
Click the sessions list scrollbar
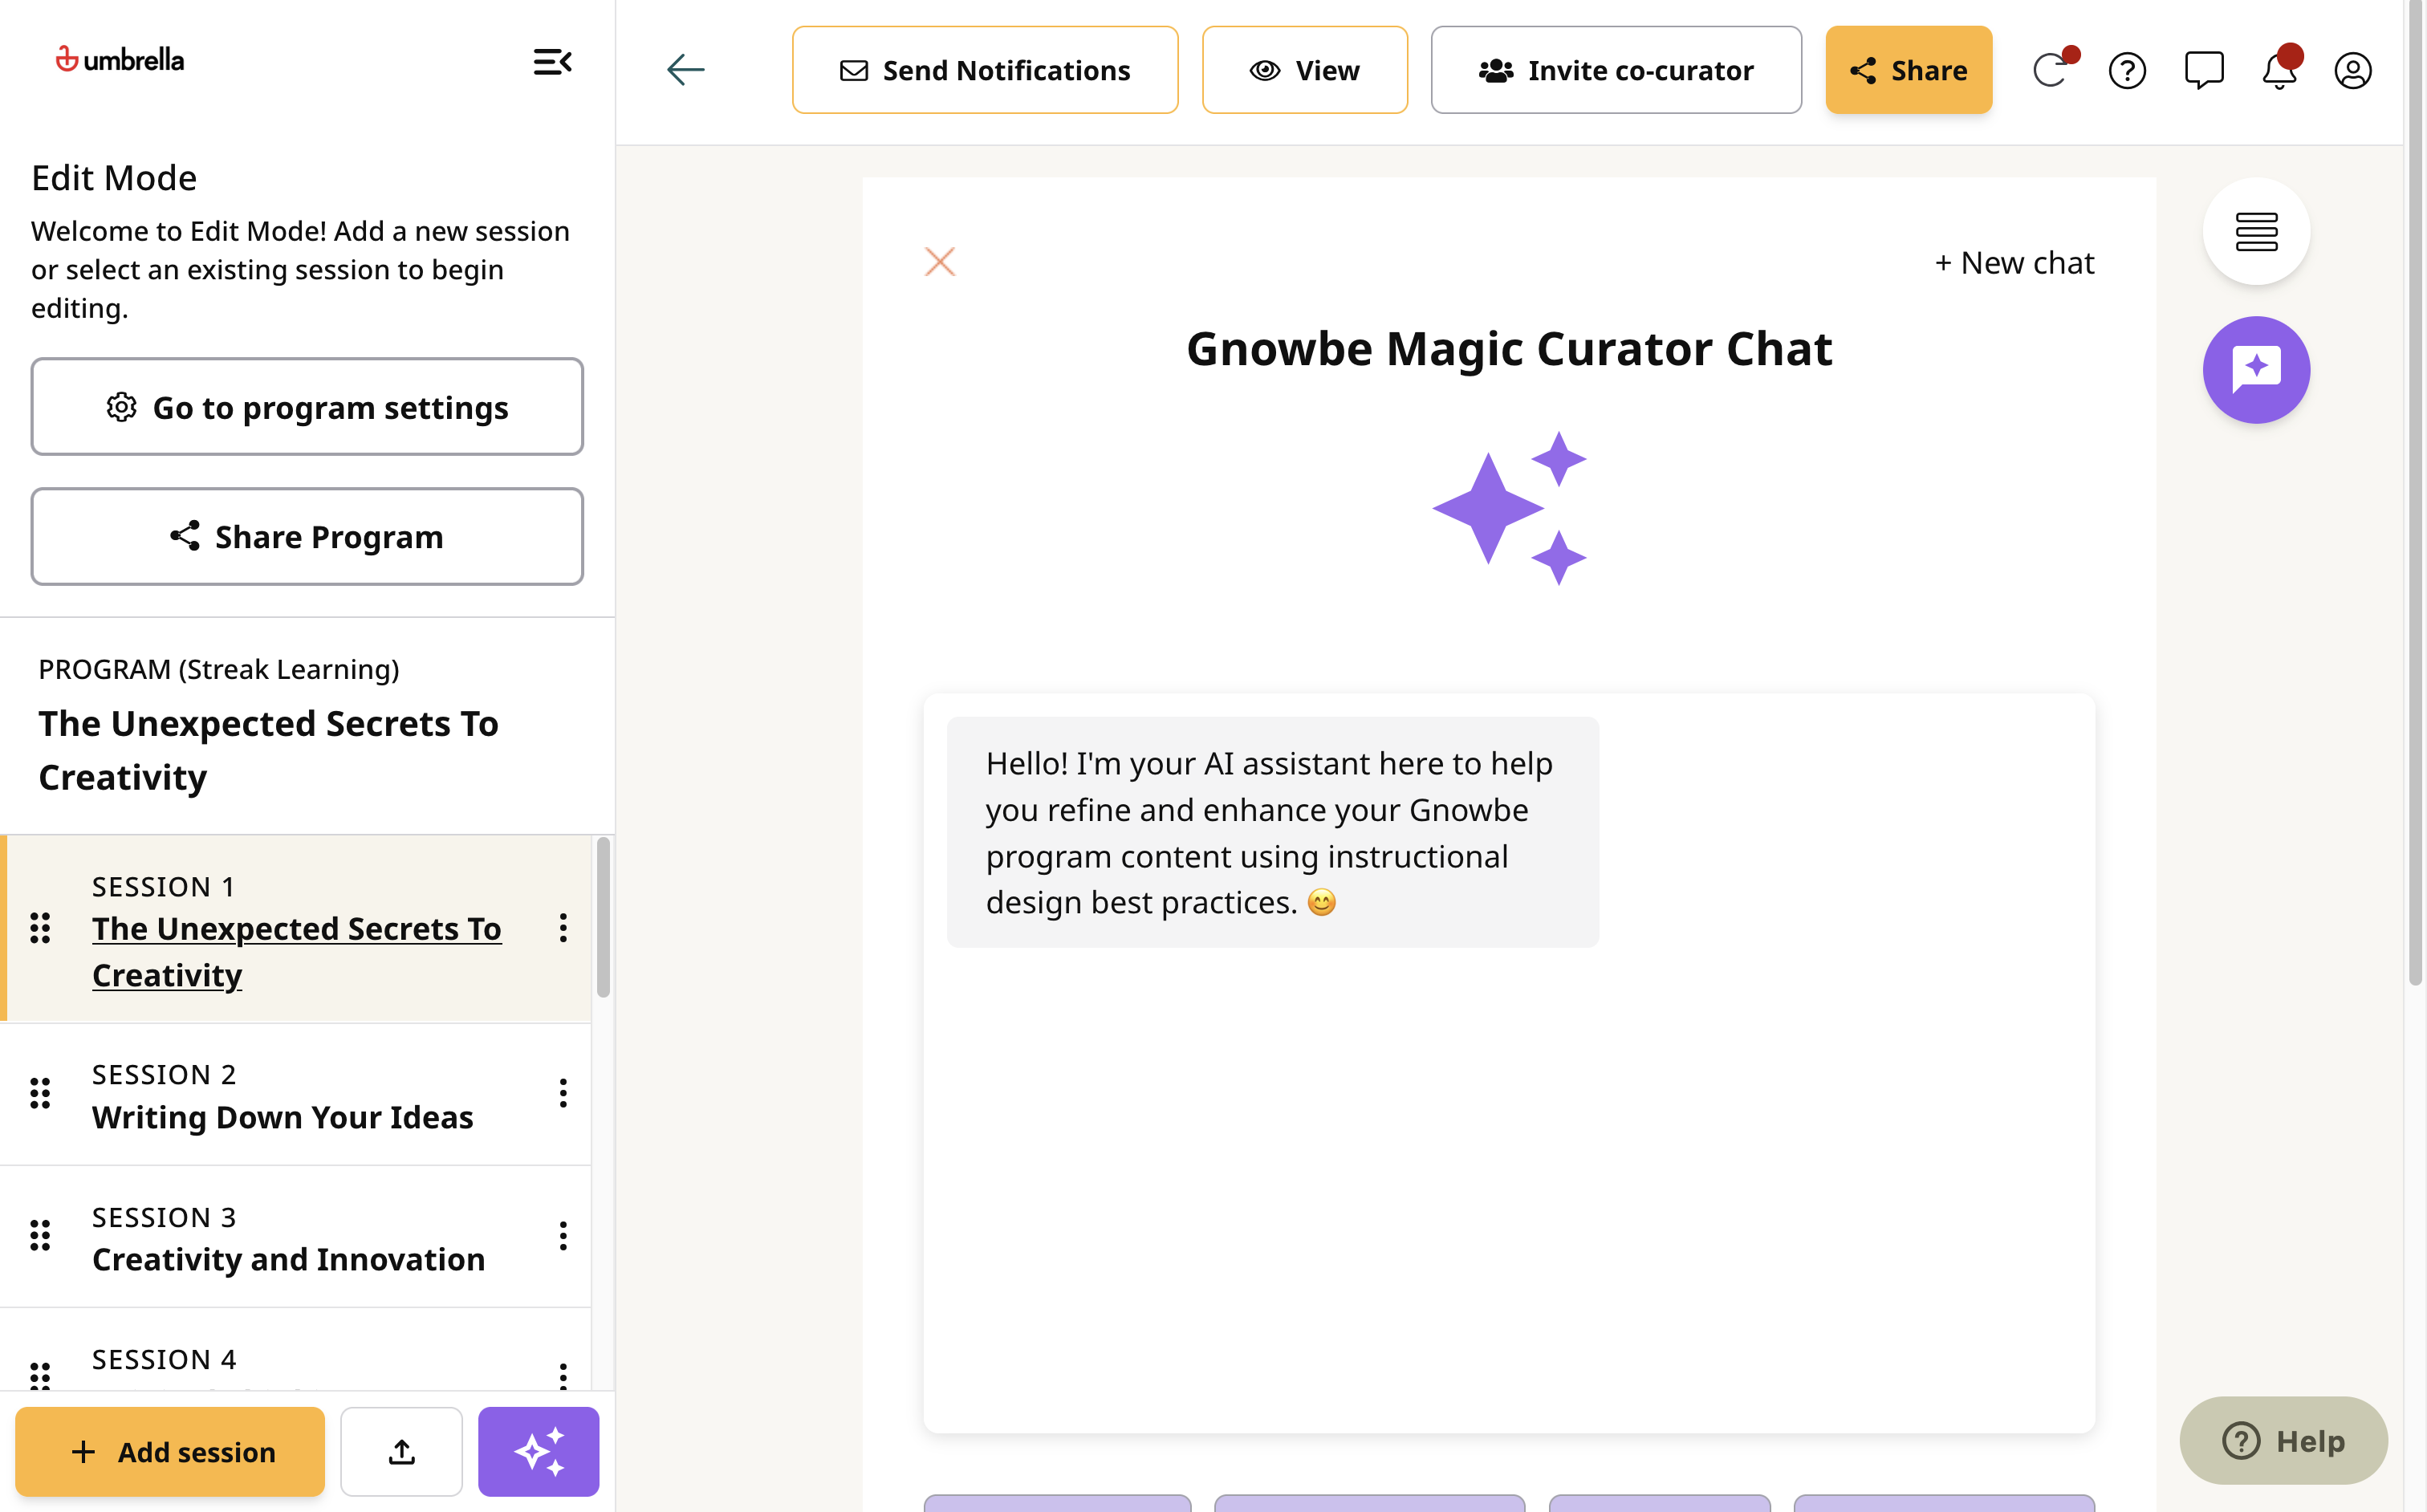click(x=603, y=918)
